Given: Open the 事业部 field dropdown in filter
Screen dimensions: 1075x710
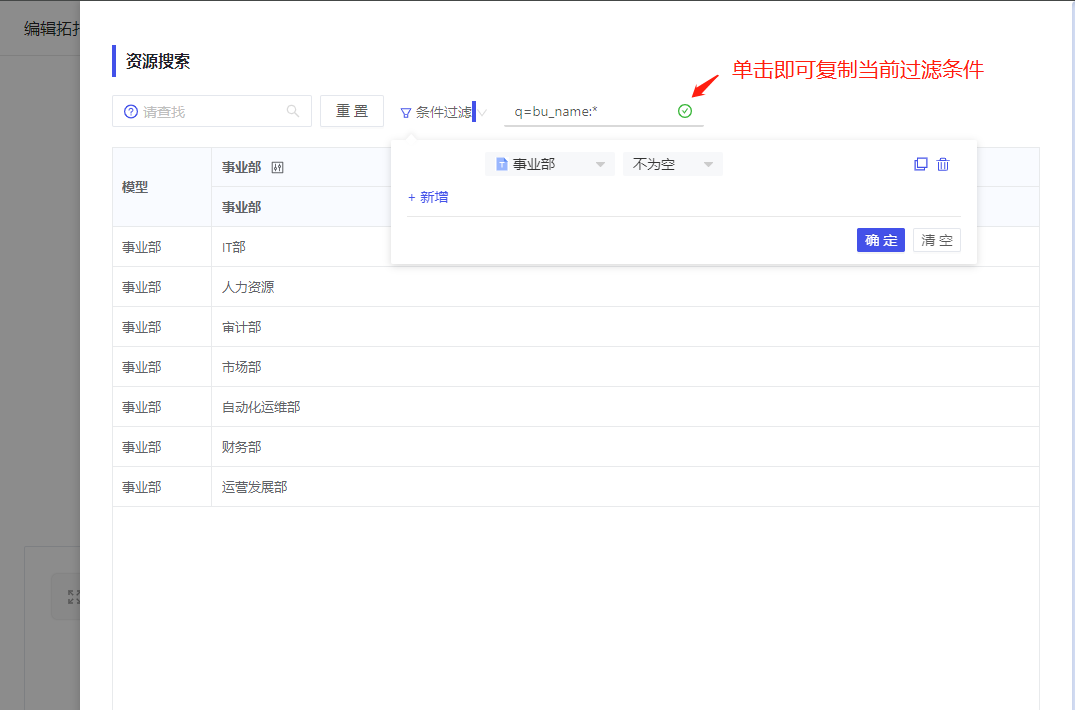Looking at the screenshot, I should (550, 164).
